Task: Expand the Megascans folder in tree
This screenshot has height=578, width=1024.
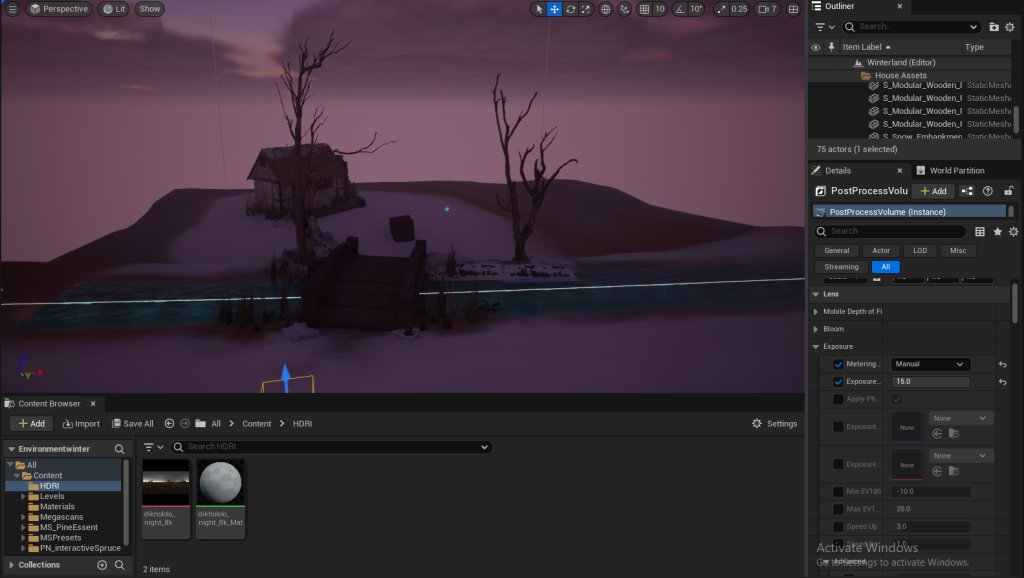Action: point(24,517)
